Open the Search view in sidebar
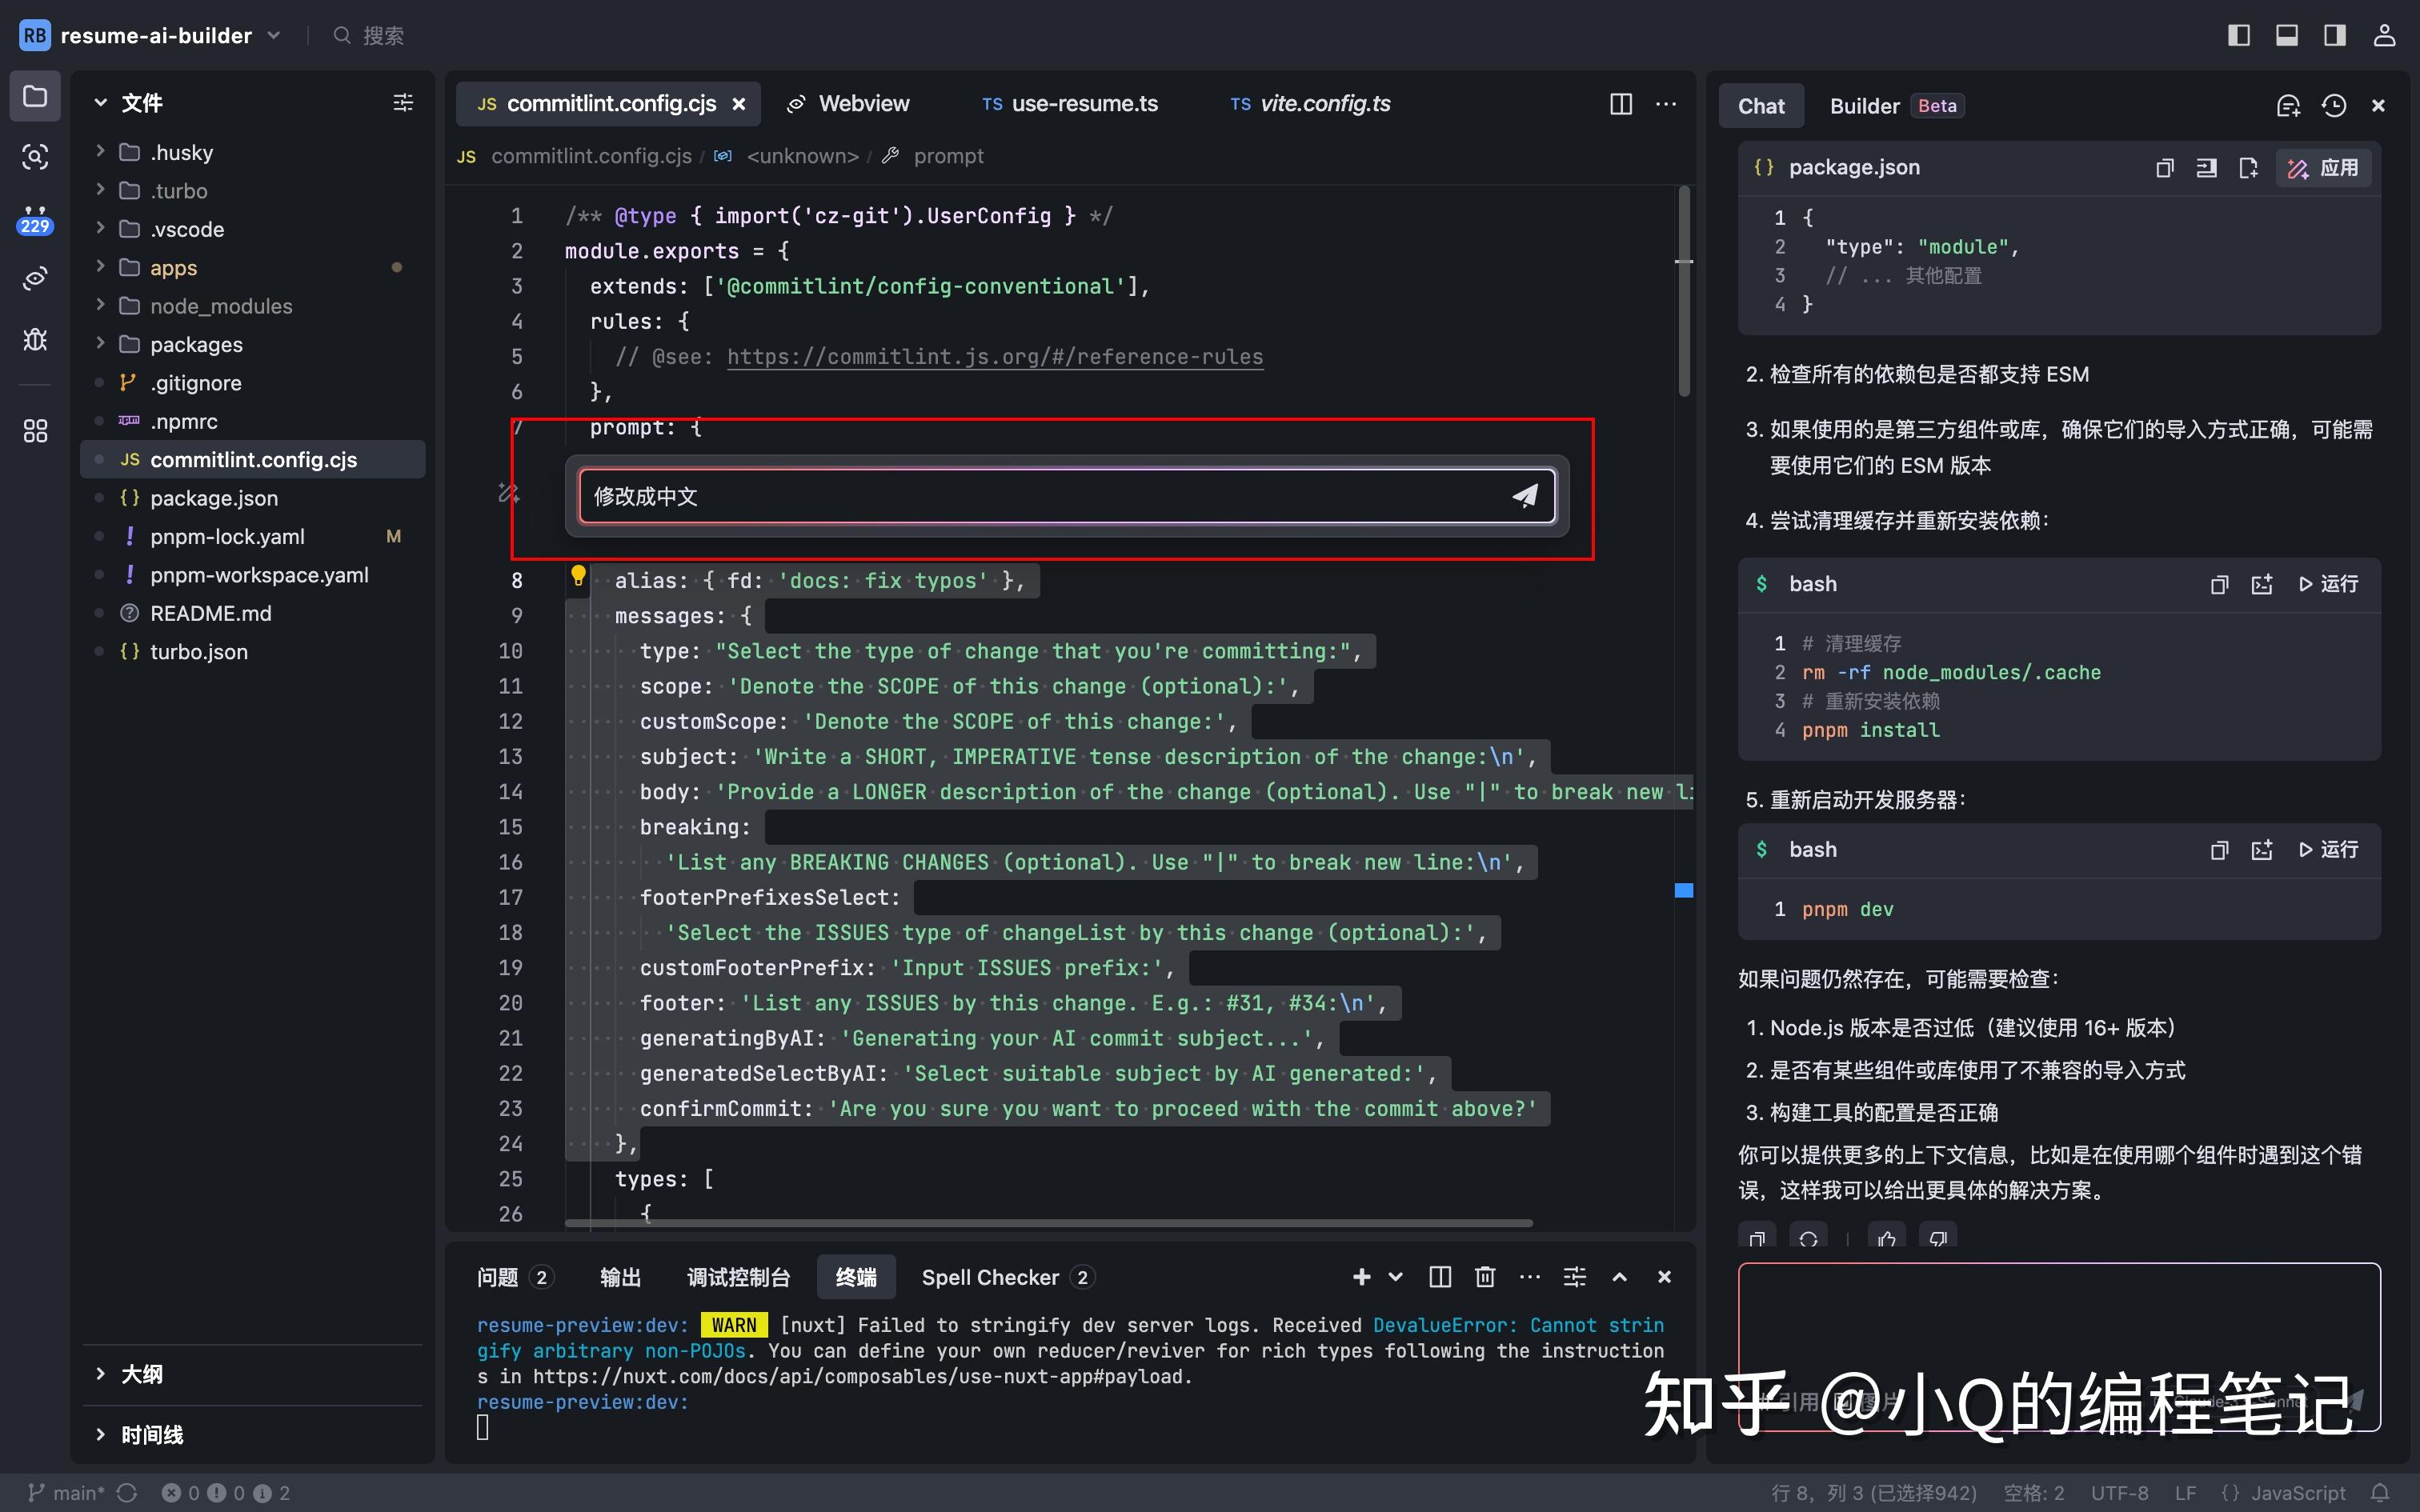The image size is (2420, 1512). [x=34, y=157]
